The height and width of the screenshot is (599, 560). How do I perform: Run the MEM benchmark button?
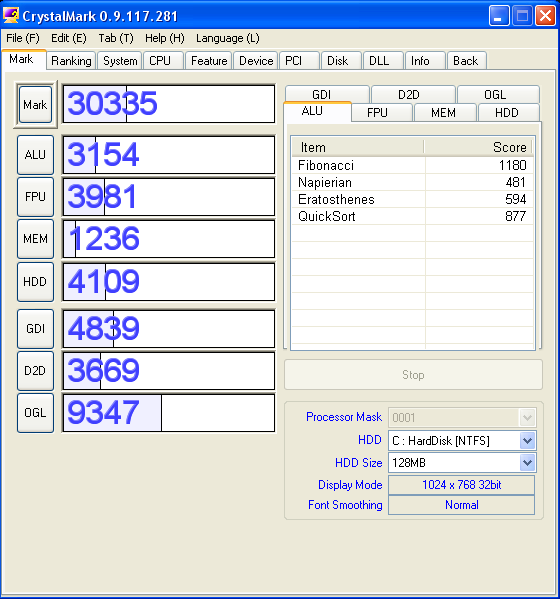tap(35, 239)
